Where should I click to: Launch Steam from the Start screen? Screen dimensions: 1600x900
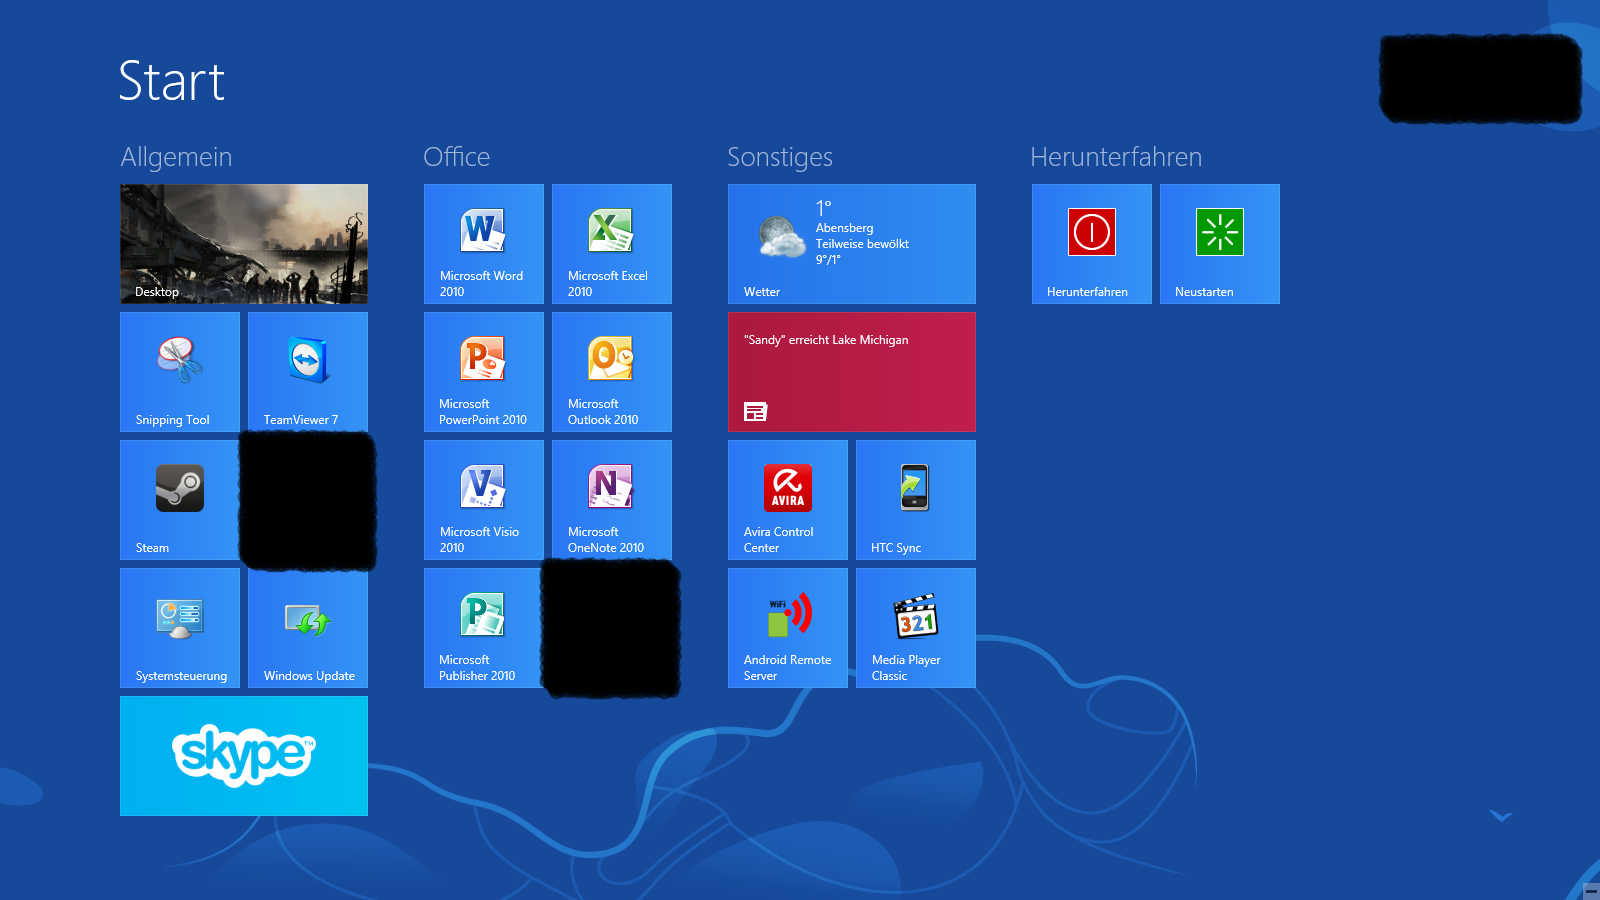180,500
